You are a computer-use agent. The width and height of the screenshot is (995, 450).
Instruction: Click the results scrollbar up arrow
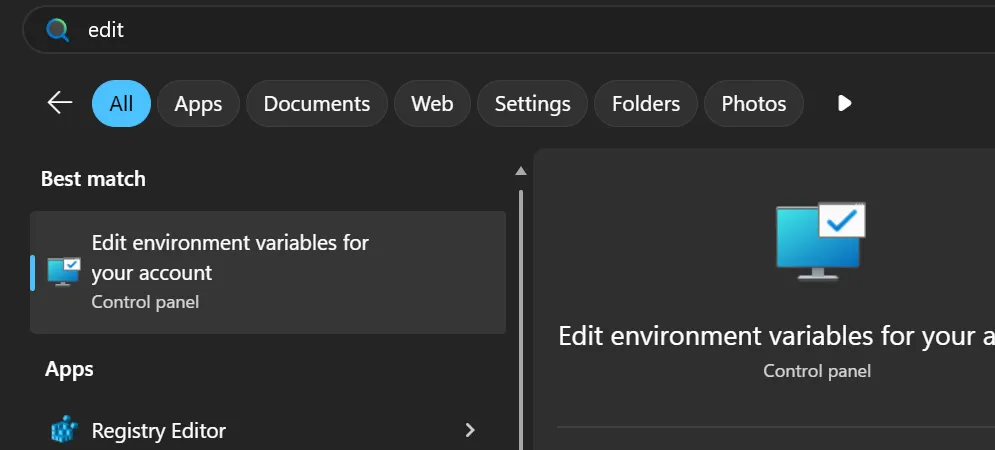tap(521, 171)
